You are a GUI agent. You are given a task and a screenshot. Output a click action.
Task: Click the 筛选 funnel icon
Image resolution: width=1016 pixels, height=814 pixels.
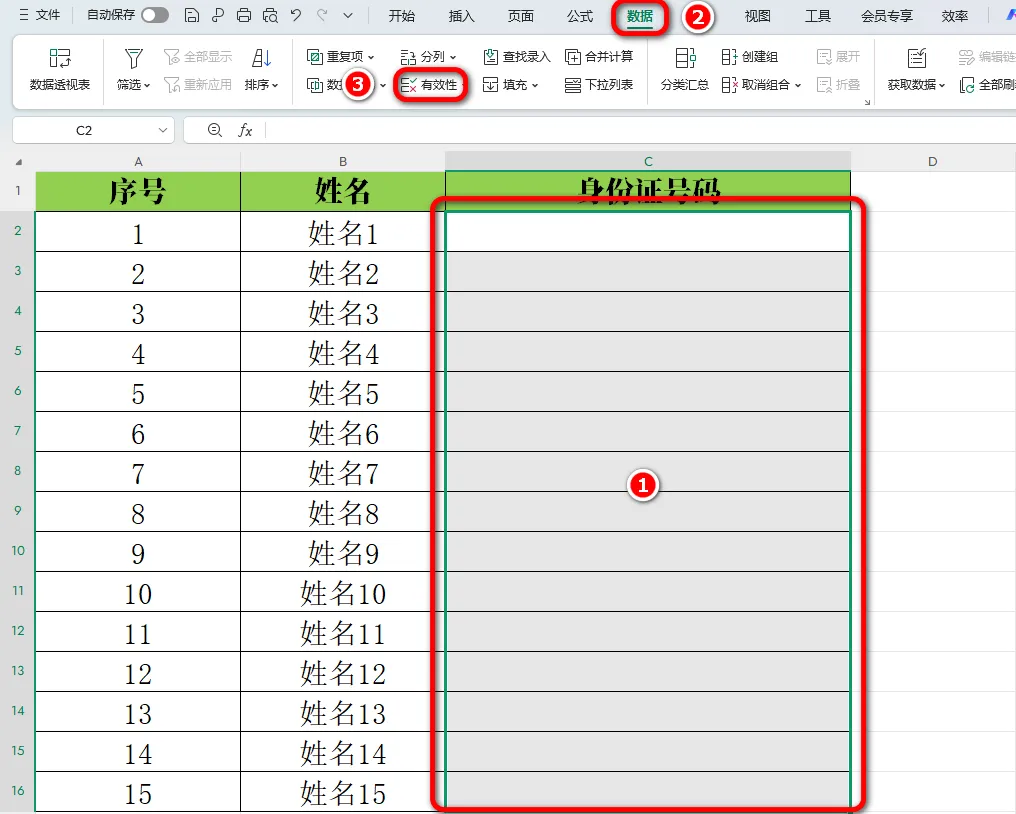coord(133,58)
